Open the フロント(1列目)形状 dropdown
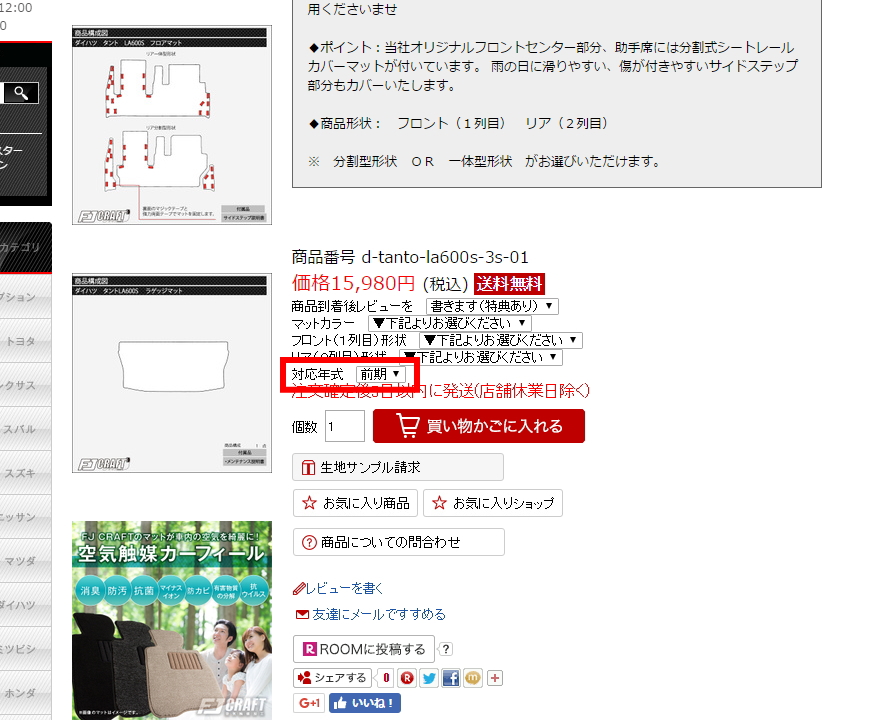The width and height of the screenshot is (890, 720). pyautogui.click(x=501, y=340)
